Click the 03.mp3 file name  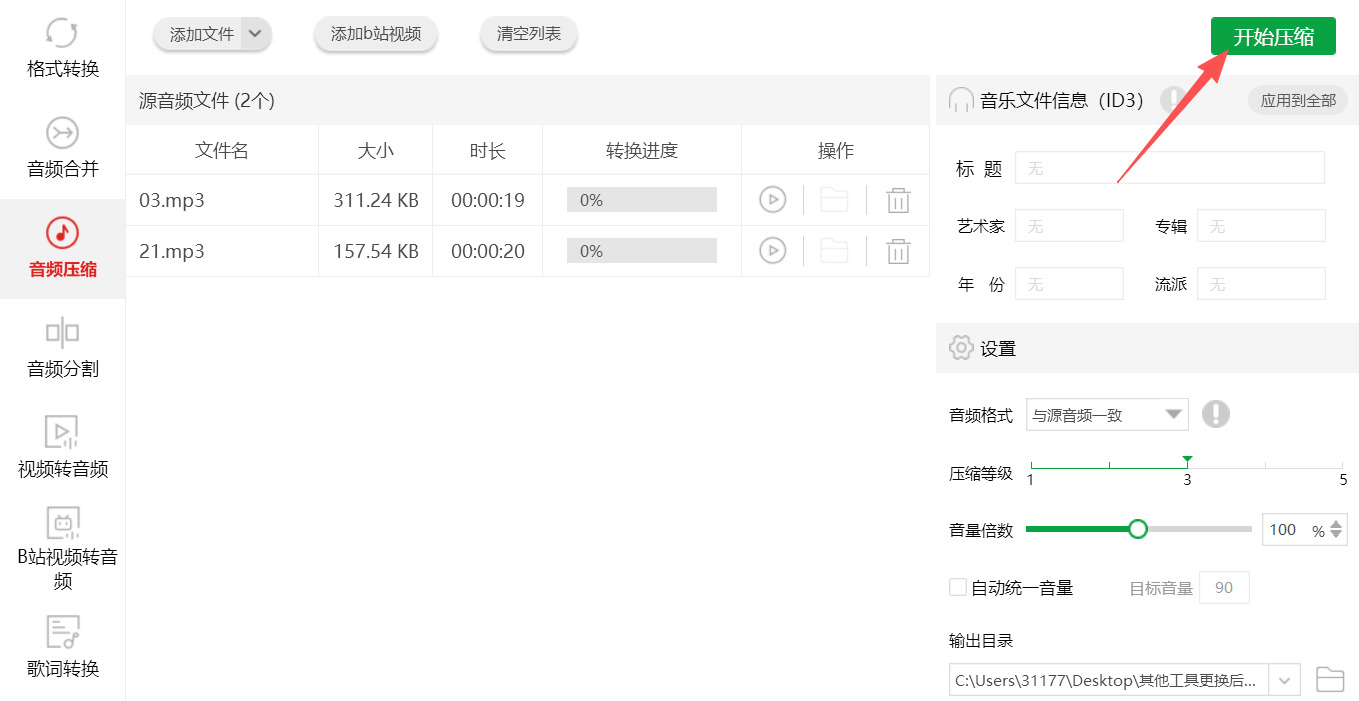pyautogui.click(x=172, y=200)
